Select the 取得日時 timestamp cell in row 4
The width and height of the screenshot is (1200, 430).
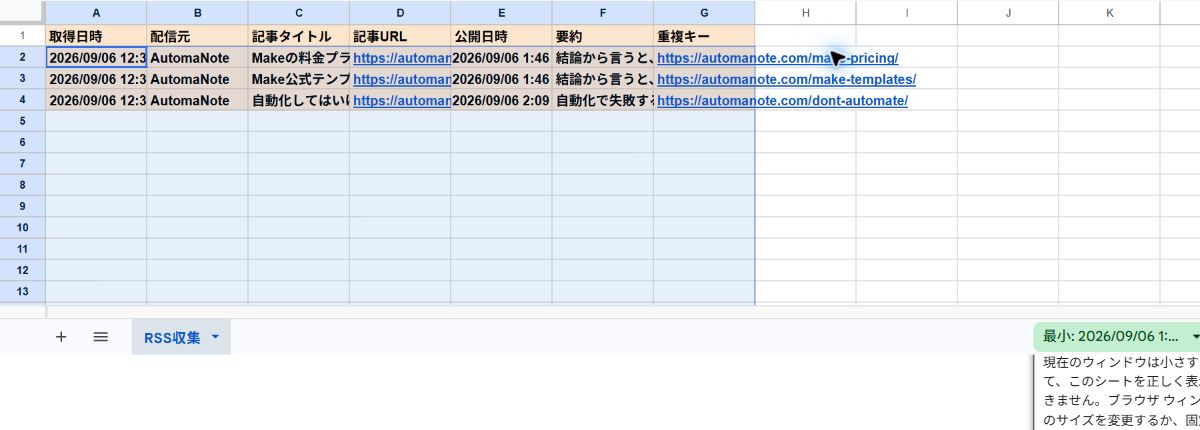tap(96, 100)
